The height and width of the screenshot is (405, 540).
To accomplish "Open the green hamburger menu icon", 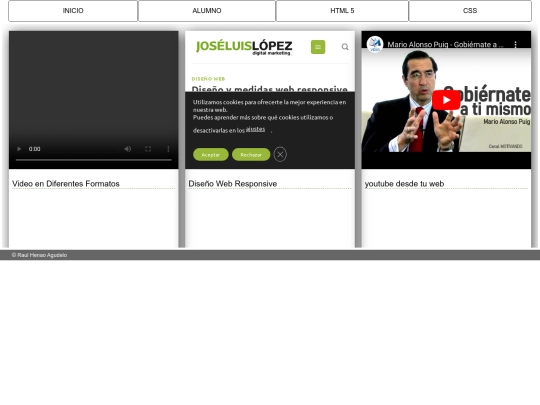I will pos(318,47).
